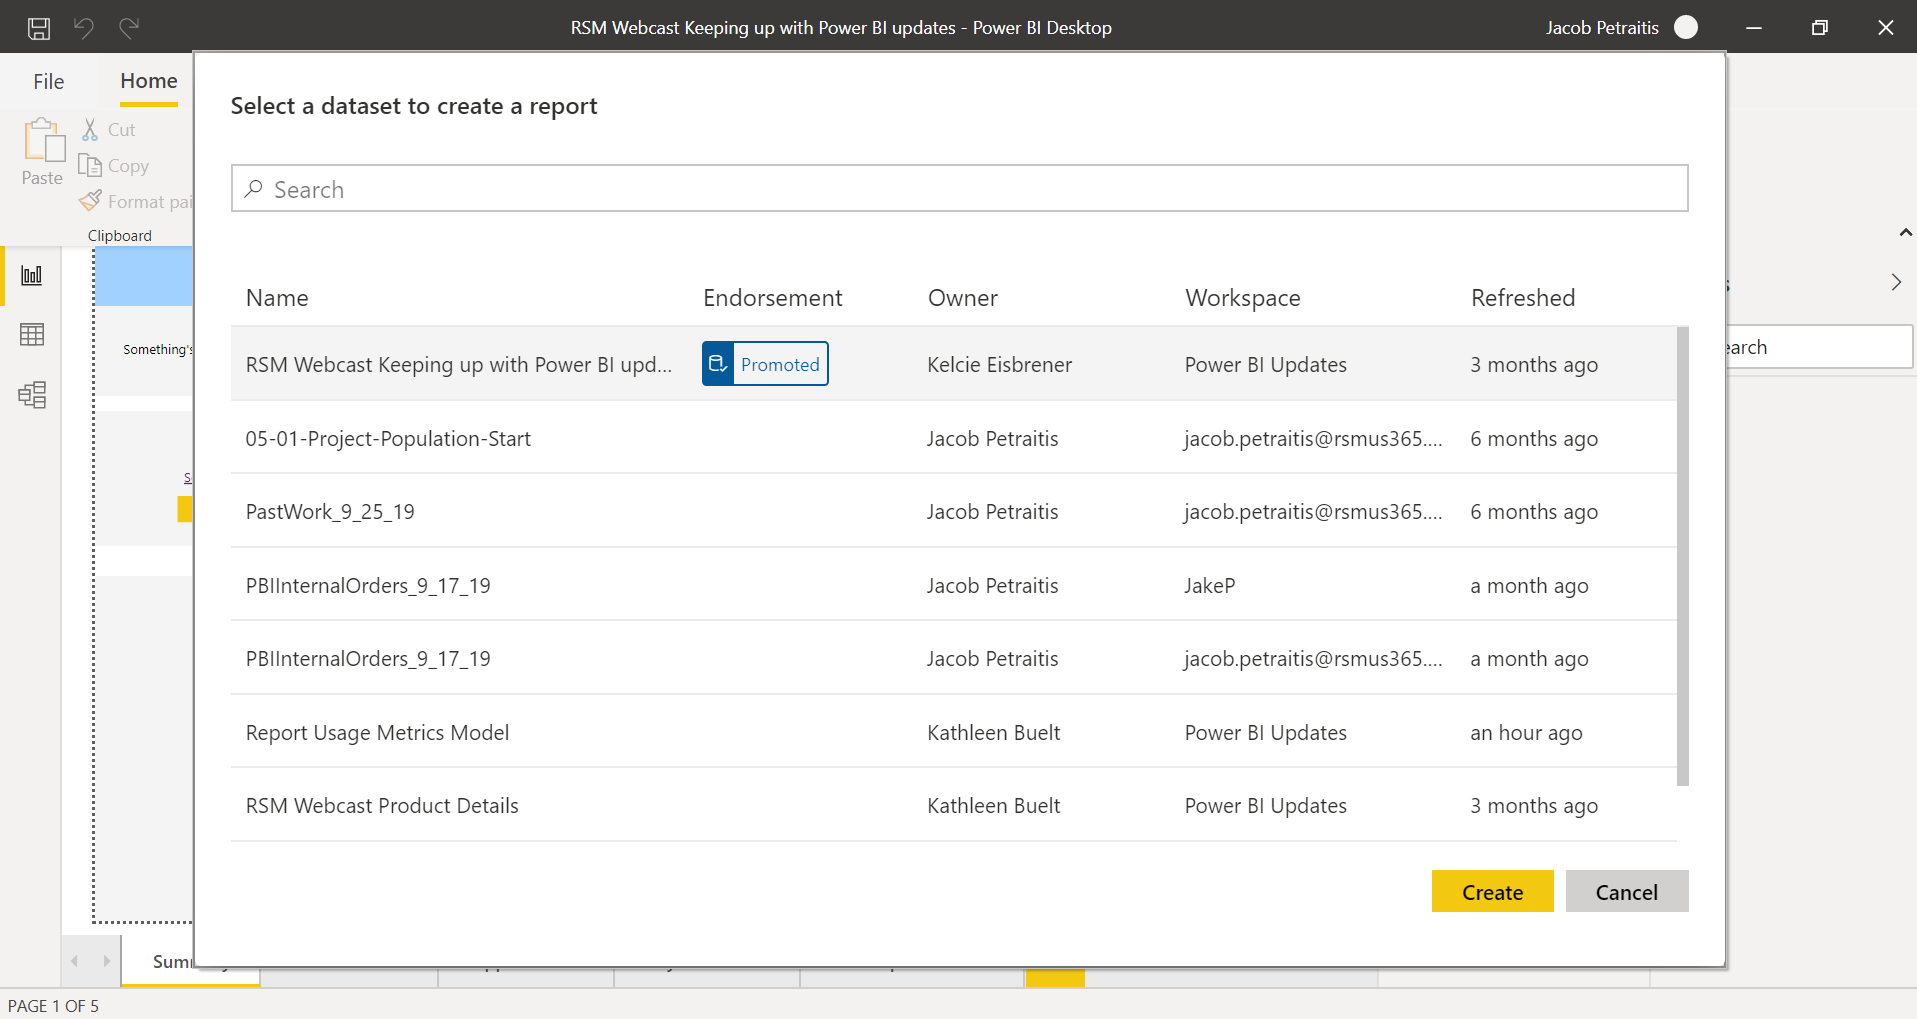This screenshot has width=1917, height=1019.
Task: Open the Model view icon
Action: point(32,395)
